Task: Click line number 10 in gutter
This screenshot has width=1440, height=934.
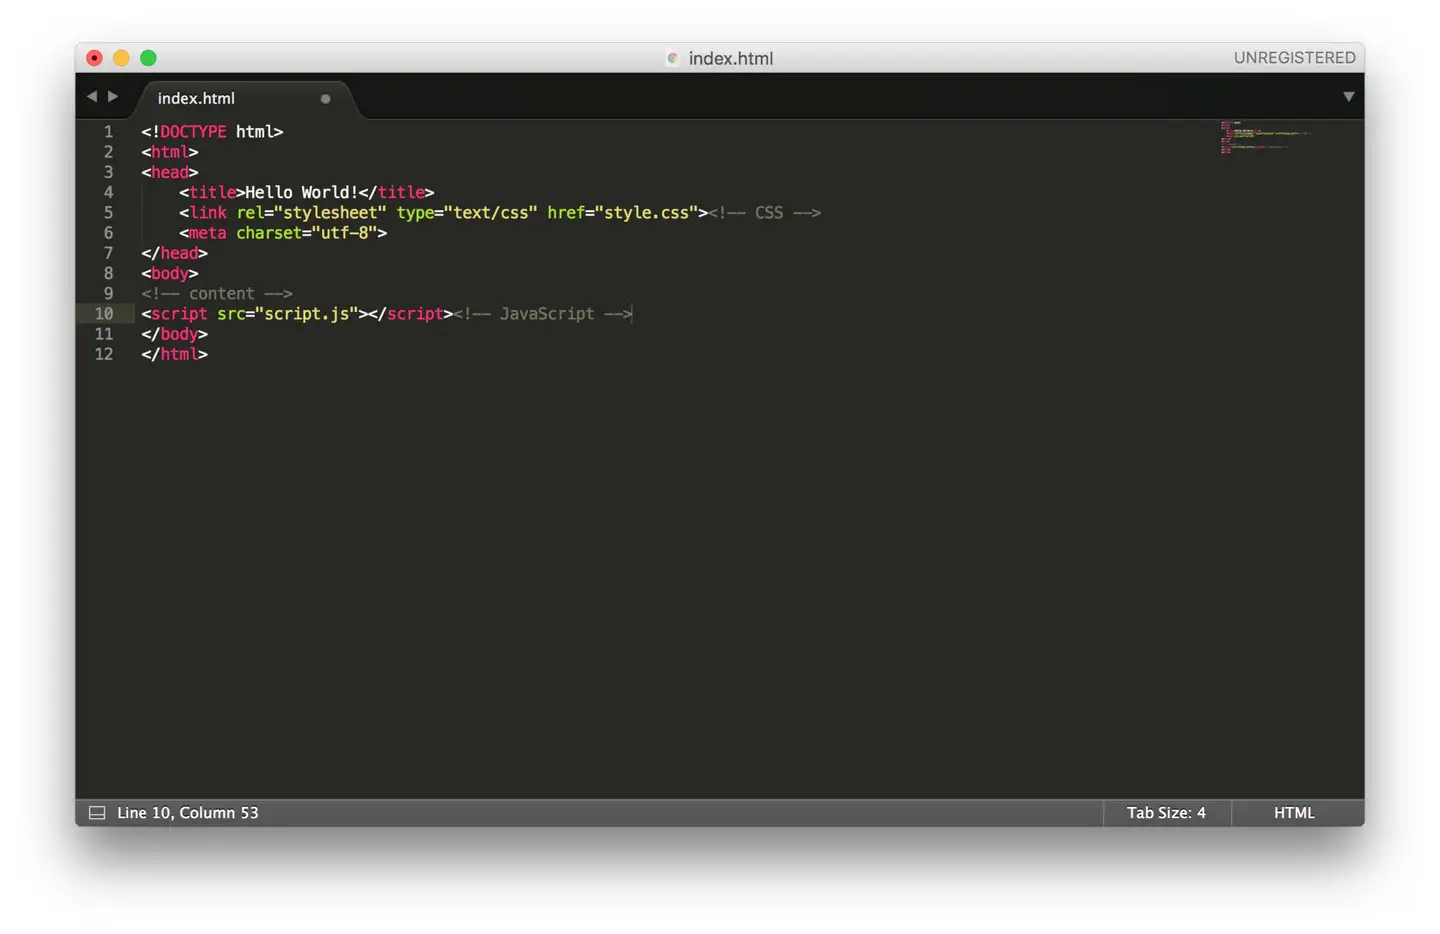Action: (x=104, y=314)
